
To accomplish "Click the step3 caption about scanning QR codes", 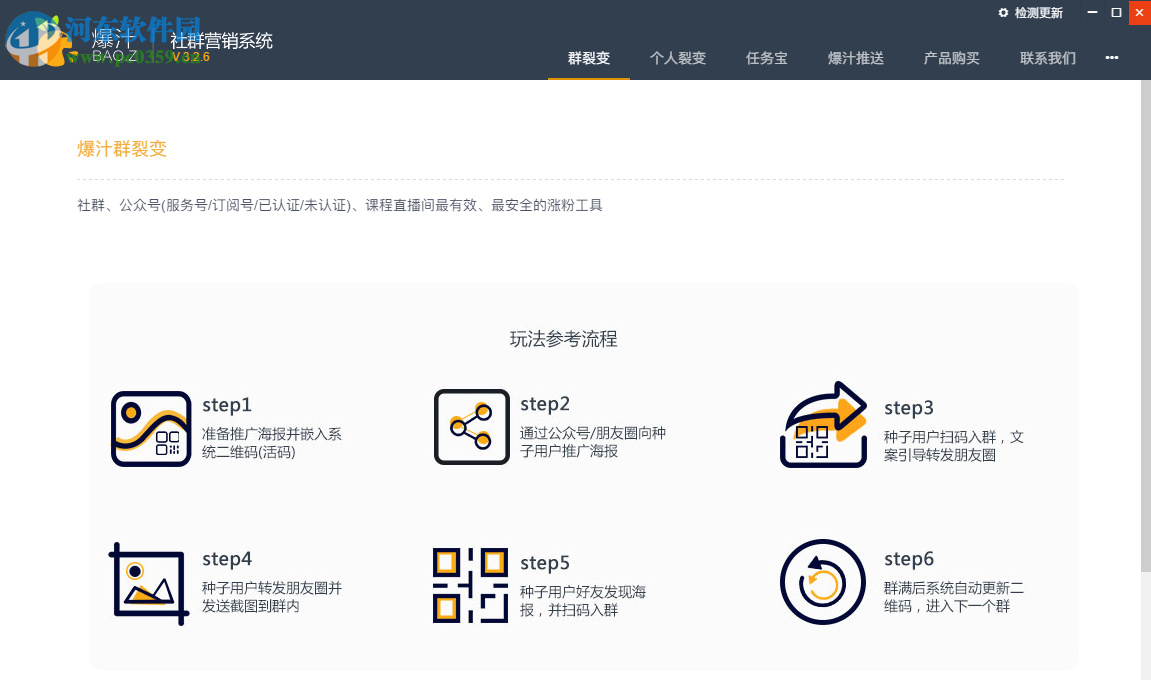I will pos(955,445).
